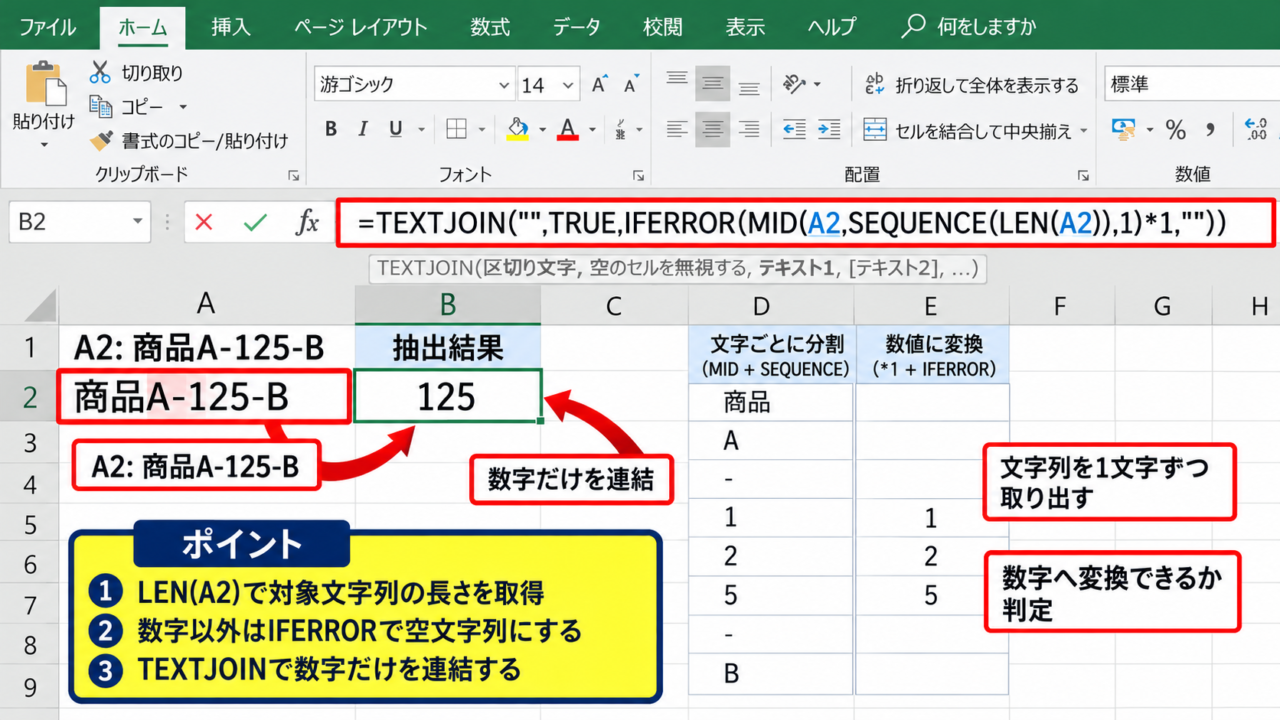Click the Orientation text angle icon
The height and width of the screenshot is (720, 1280).
[x=795, y=83]
